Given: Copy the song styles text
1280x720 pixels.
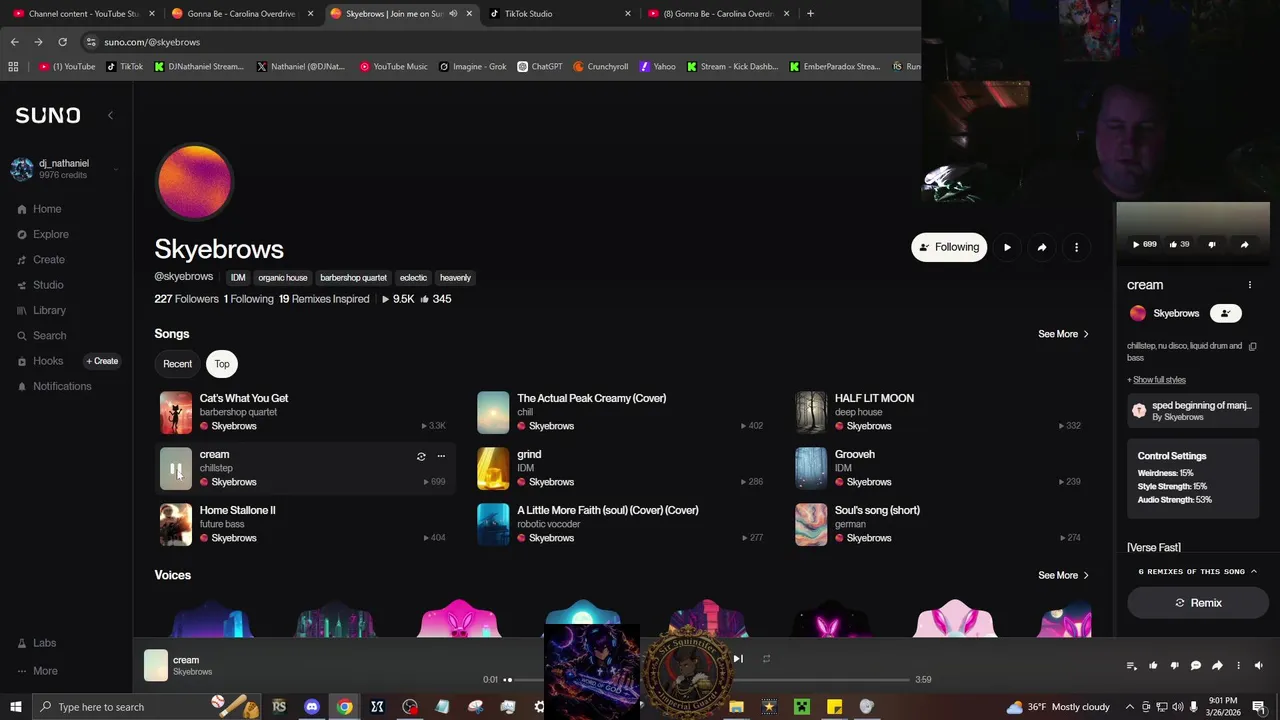Looking at the screenshot, I should coord(1252,346).
